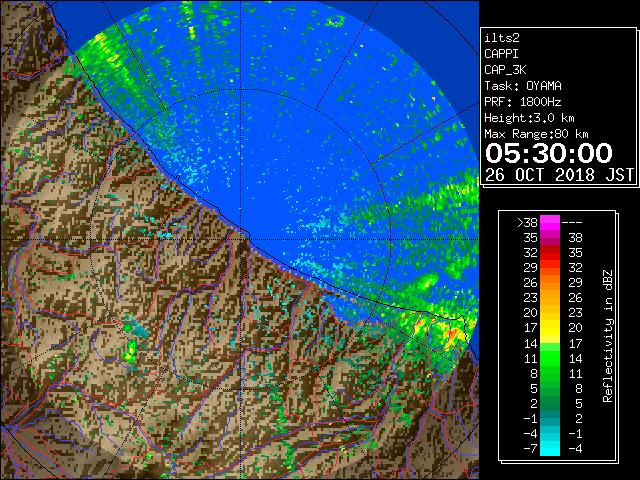Click the red 32 dBZ color band
Screen dimensions: 640x480
(550, 253)
